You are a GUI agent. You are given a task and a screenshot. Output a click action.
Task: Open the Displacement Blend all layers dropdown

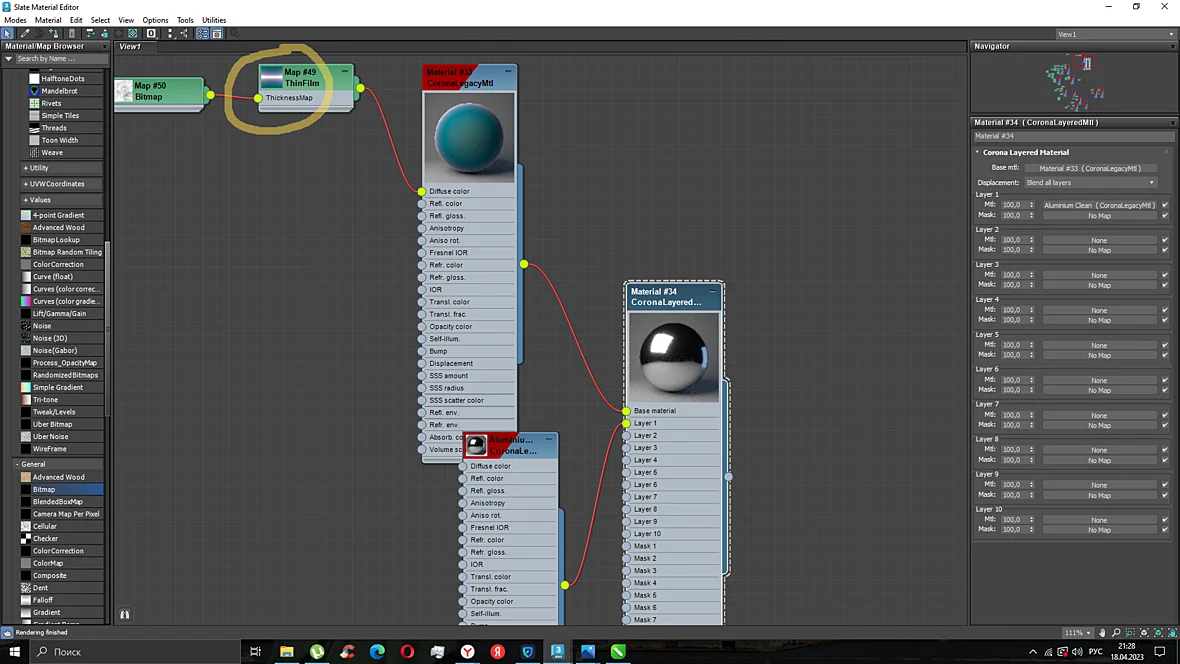pos(1090,182)
